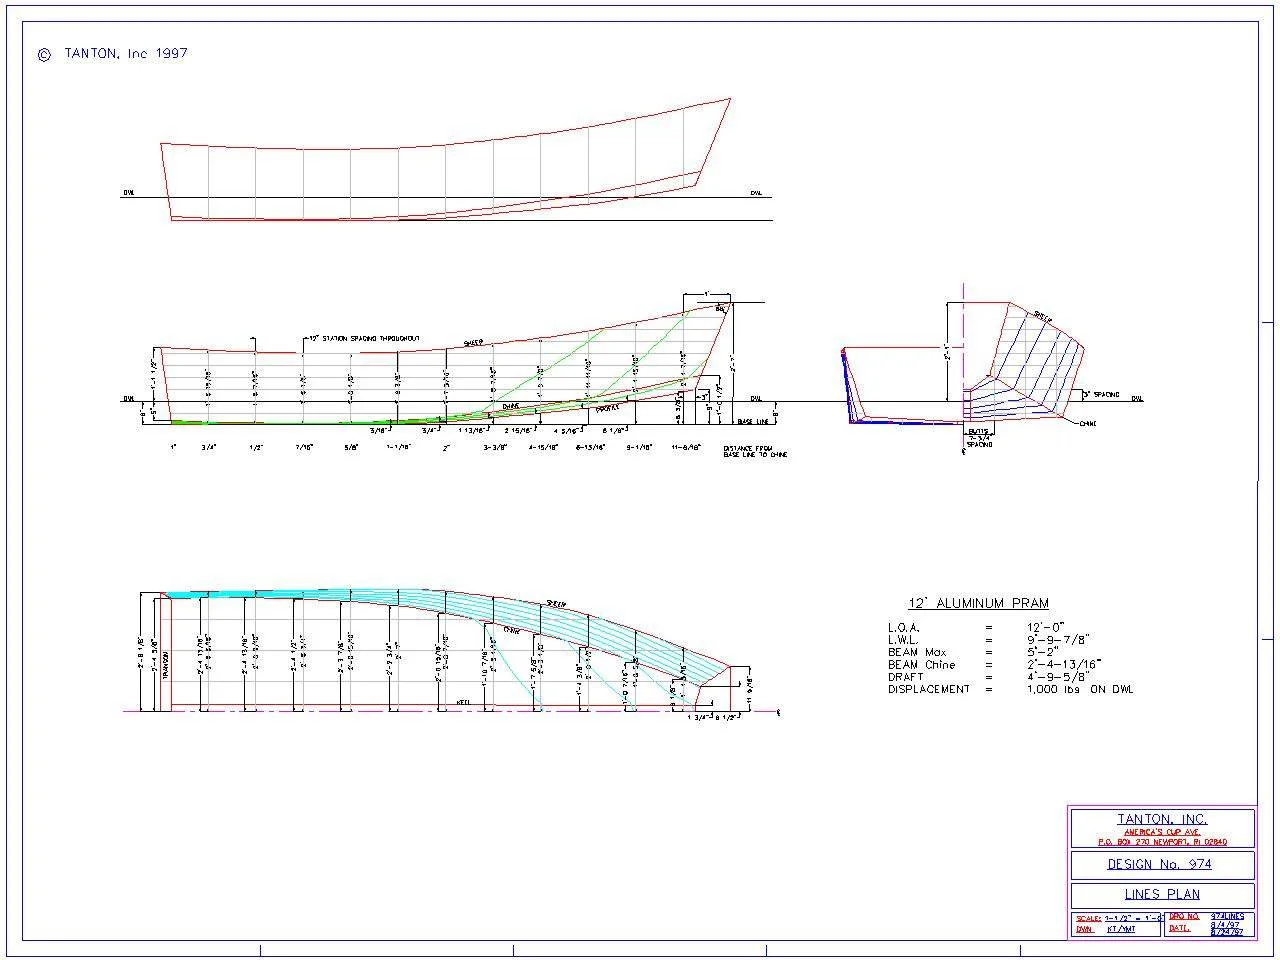Click the 'L.O.A.' label

click(x=905, y=627)
